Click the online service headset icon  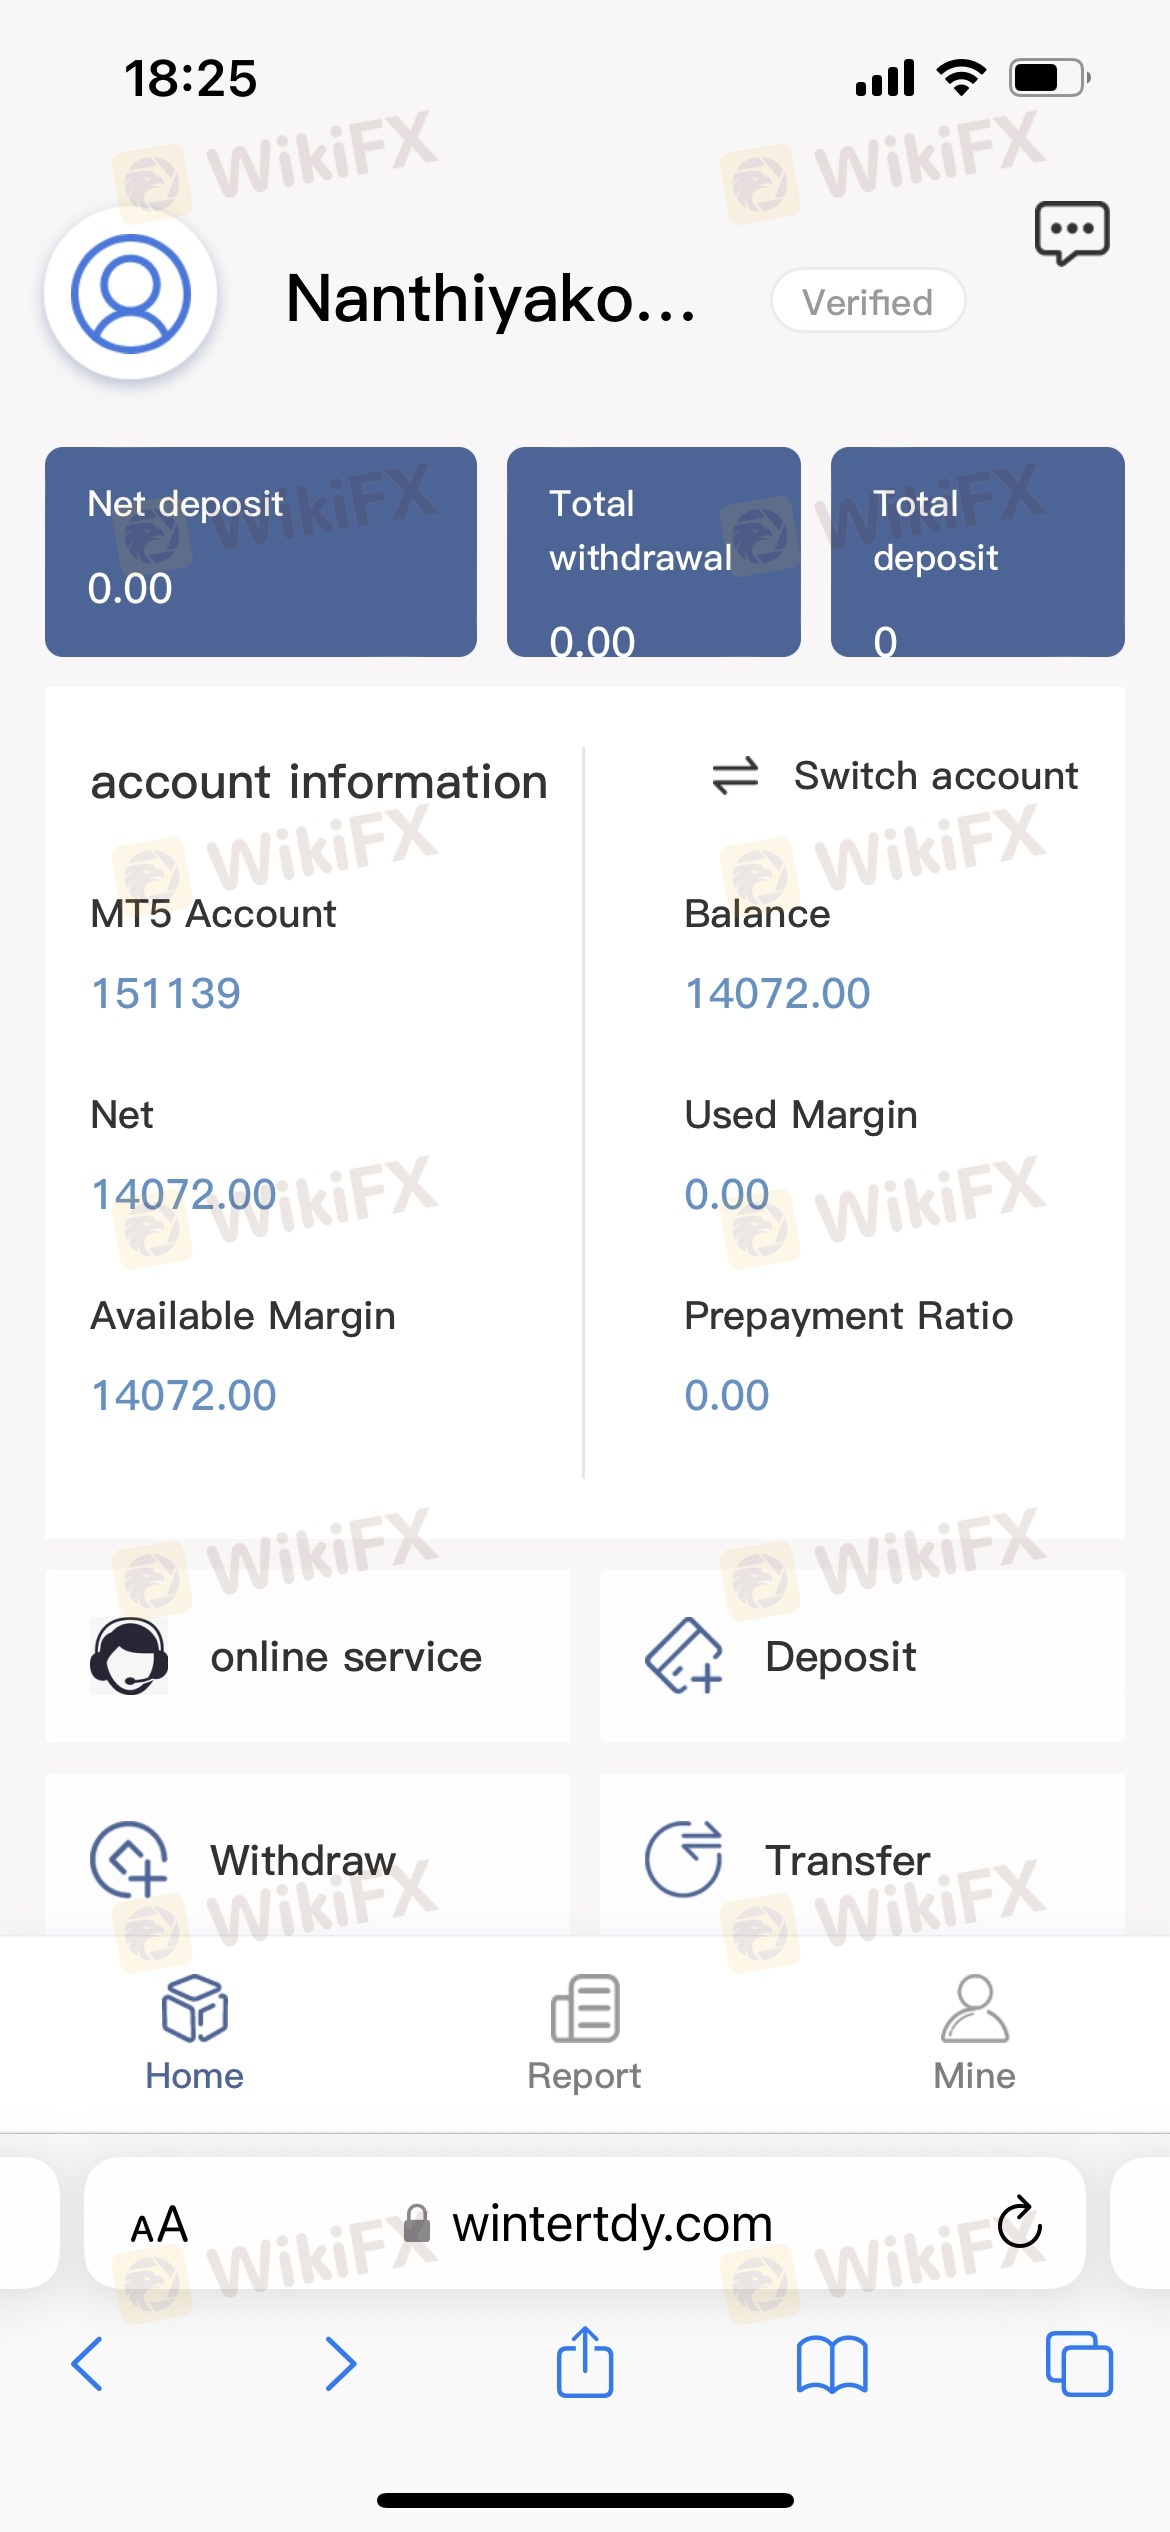coord(129,1656)
